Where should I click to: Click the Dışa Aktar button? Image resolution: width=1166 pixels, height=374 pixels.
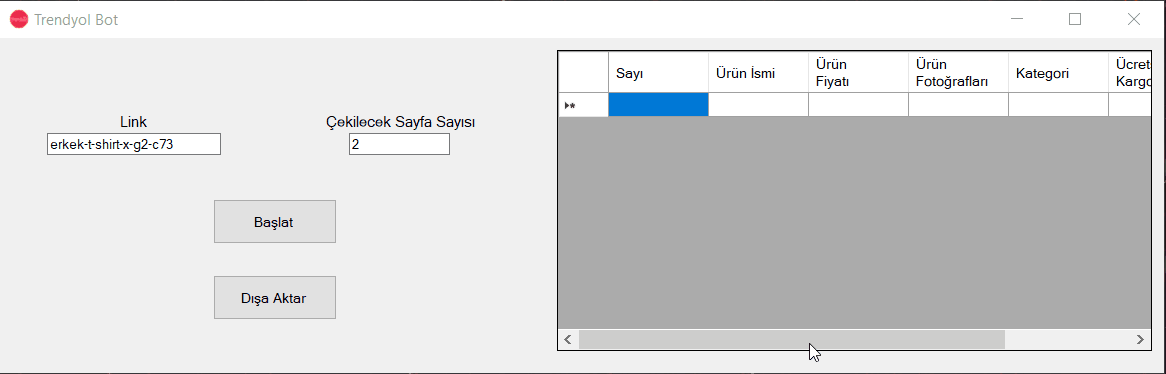pos(274,297)
